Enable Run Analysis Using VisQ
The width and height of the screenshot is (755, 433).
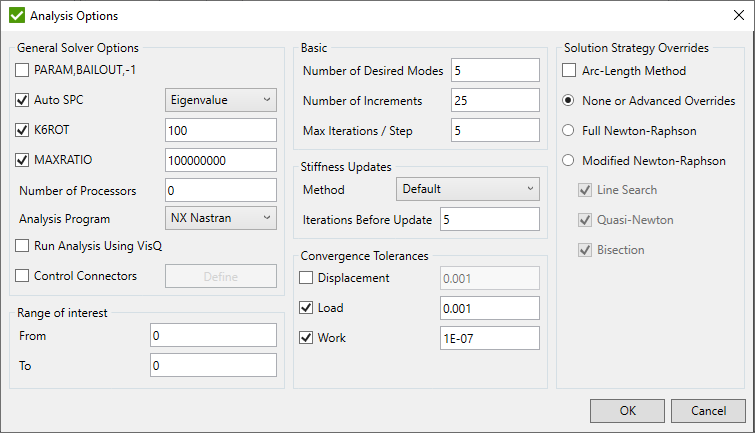[24, 246]
